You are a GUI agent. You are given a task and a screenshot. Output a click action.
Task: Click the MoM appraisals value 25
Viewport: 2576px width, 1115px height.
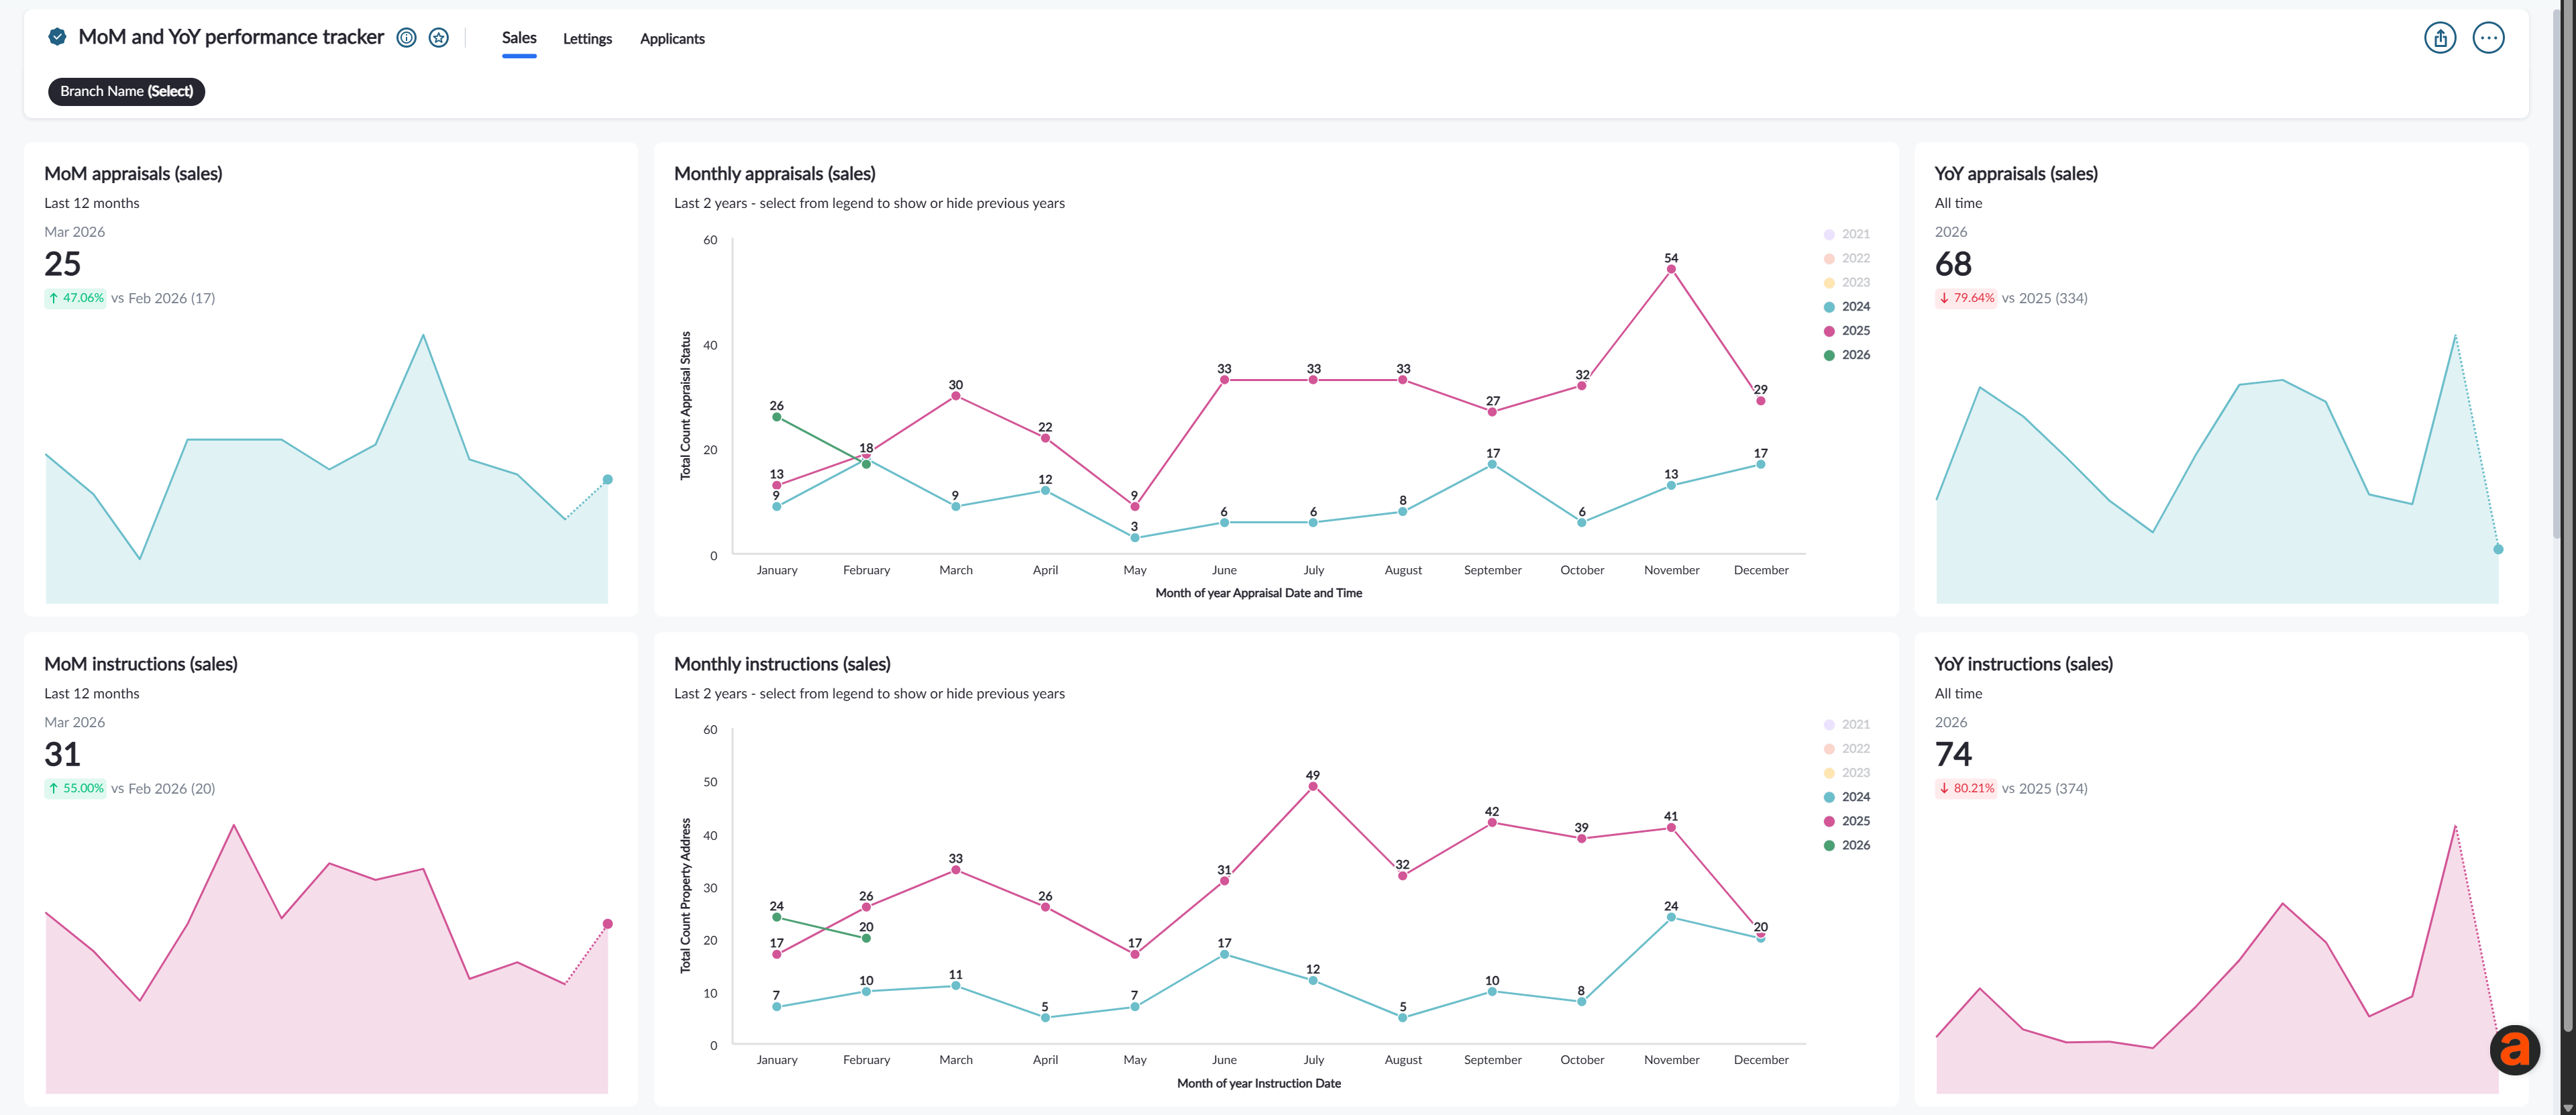coord(62,264)
